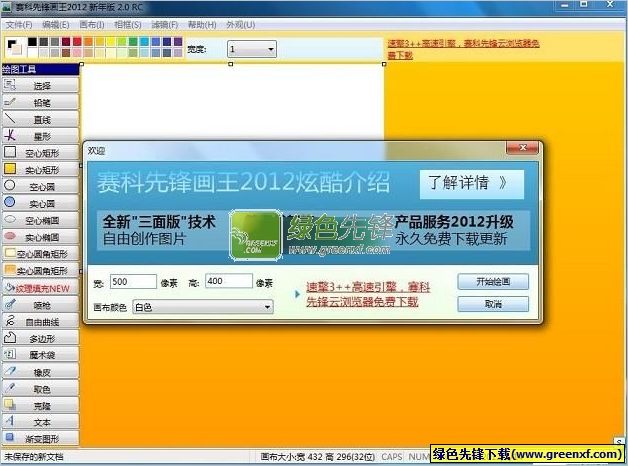Activate the 魔术袋 magic tool
Viewport: 628px width, 466px height.
point(40,355)
